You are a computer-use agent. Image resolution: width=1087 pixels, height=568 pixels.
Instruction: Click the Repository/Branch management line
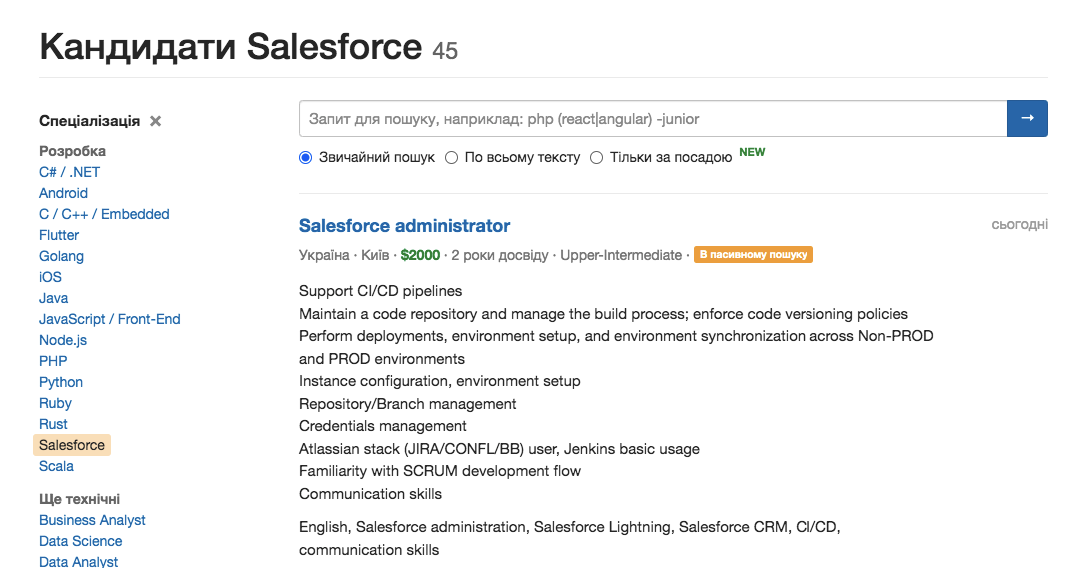[x=408, y=404]
